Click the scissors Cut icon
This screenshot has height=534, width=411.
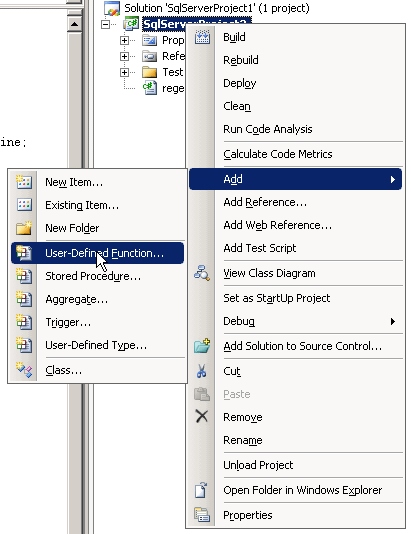pyautogui.click(x=202, y=371)
